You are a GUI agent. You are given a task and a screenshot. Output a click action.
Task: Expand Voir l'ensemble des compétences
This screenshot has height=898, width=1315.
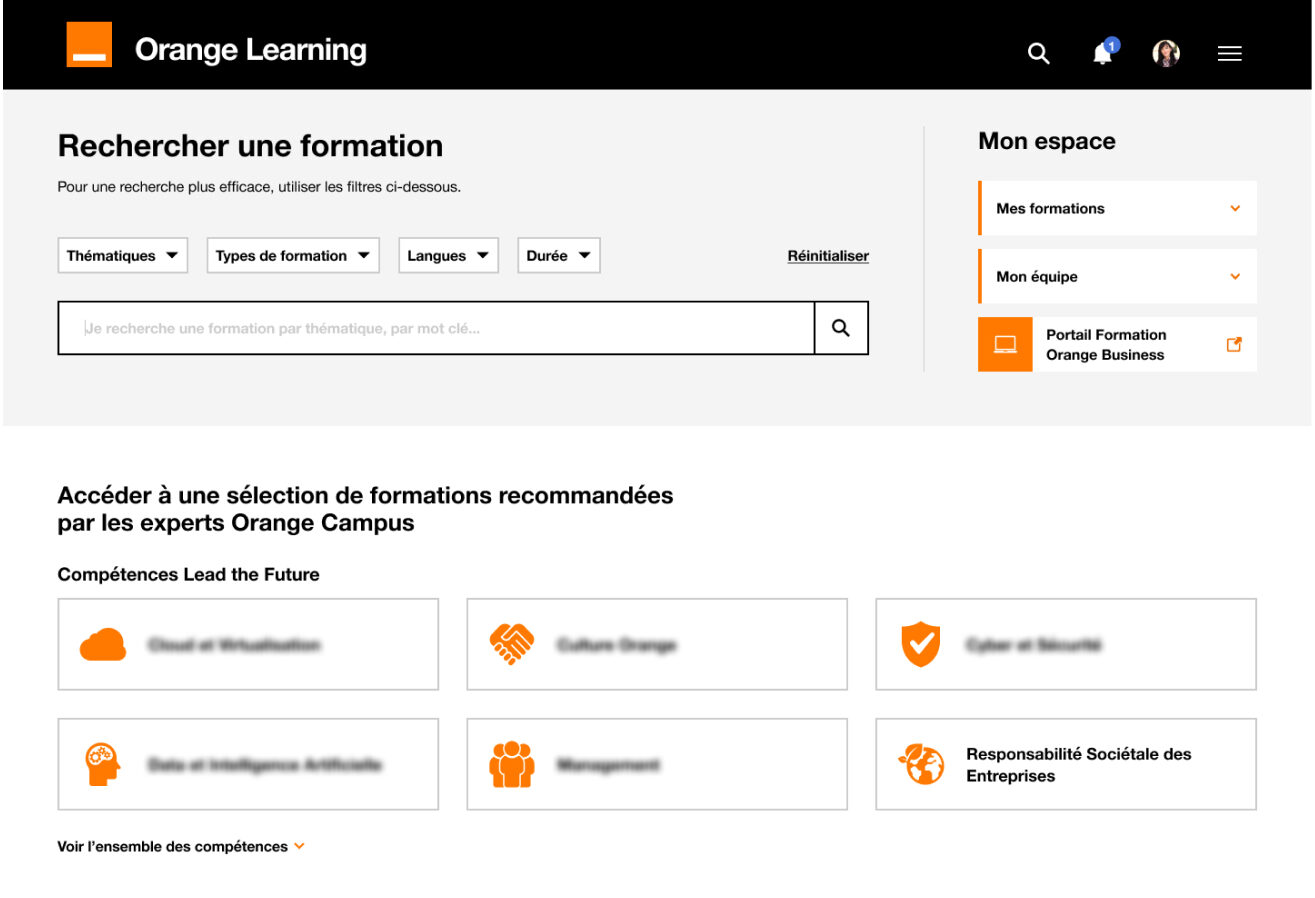[181, 846]
